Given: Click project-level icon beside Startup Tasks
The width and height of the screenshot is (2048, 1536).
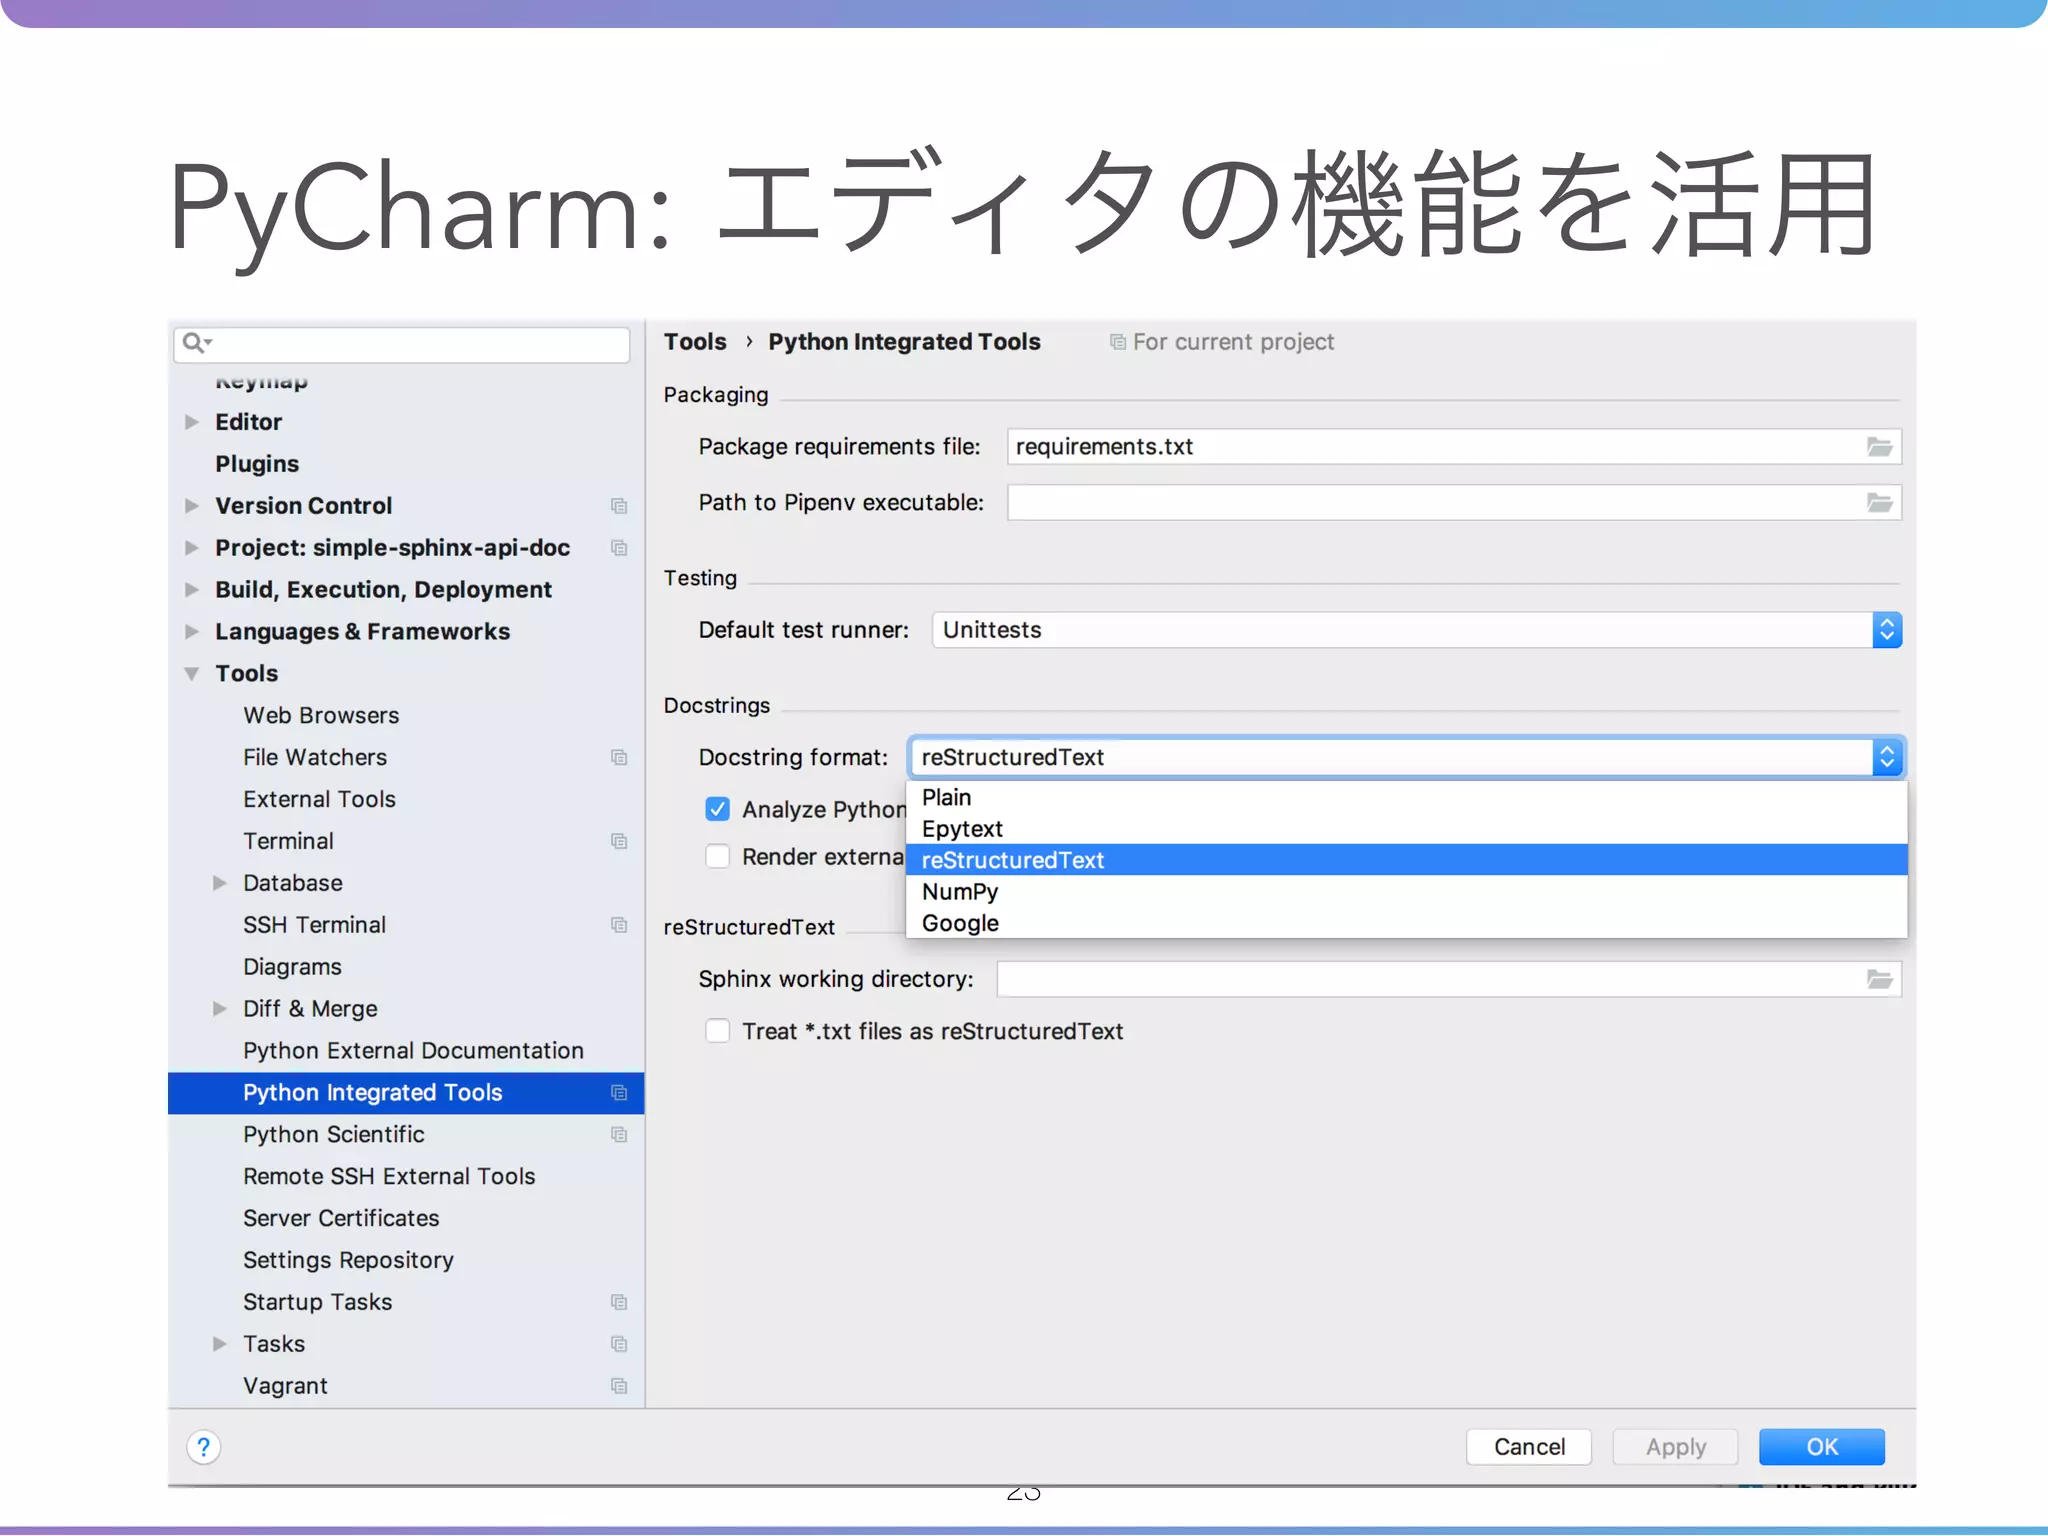Looking at the screenshot, I should click(619, 1303).
